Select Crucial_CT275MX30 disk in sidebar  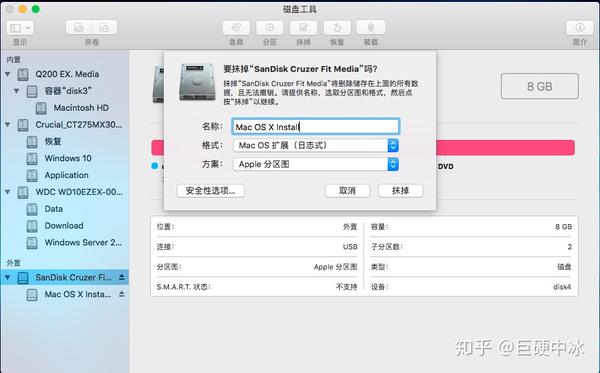click(78, 125)
